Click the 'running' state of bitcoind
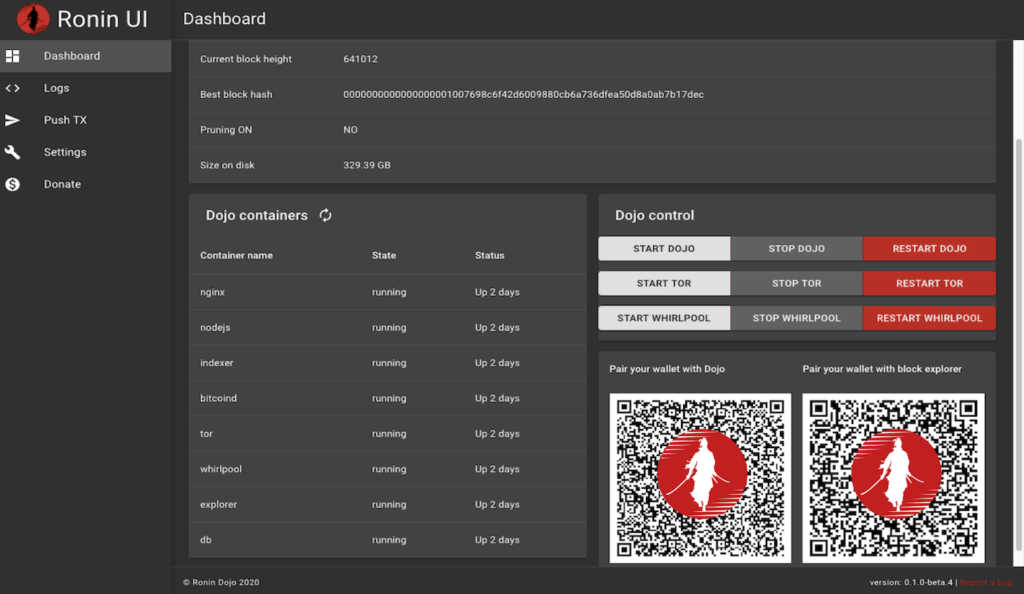Screen dimensions: 1024x594 389,398
